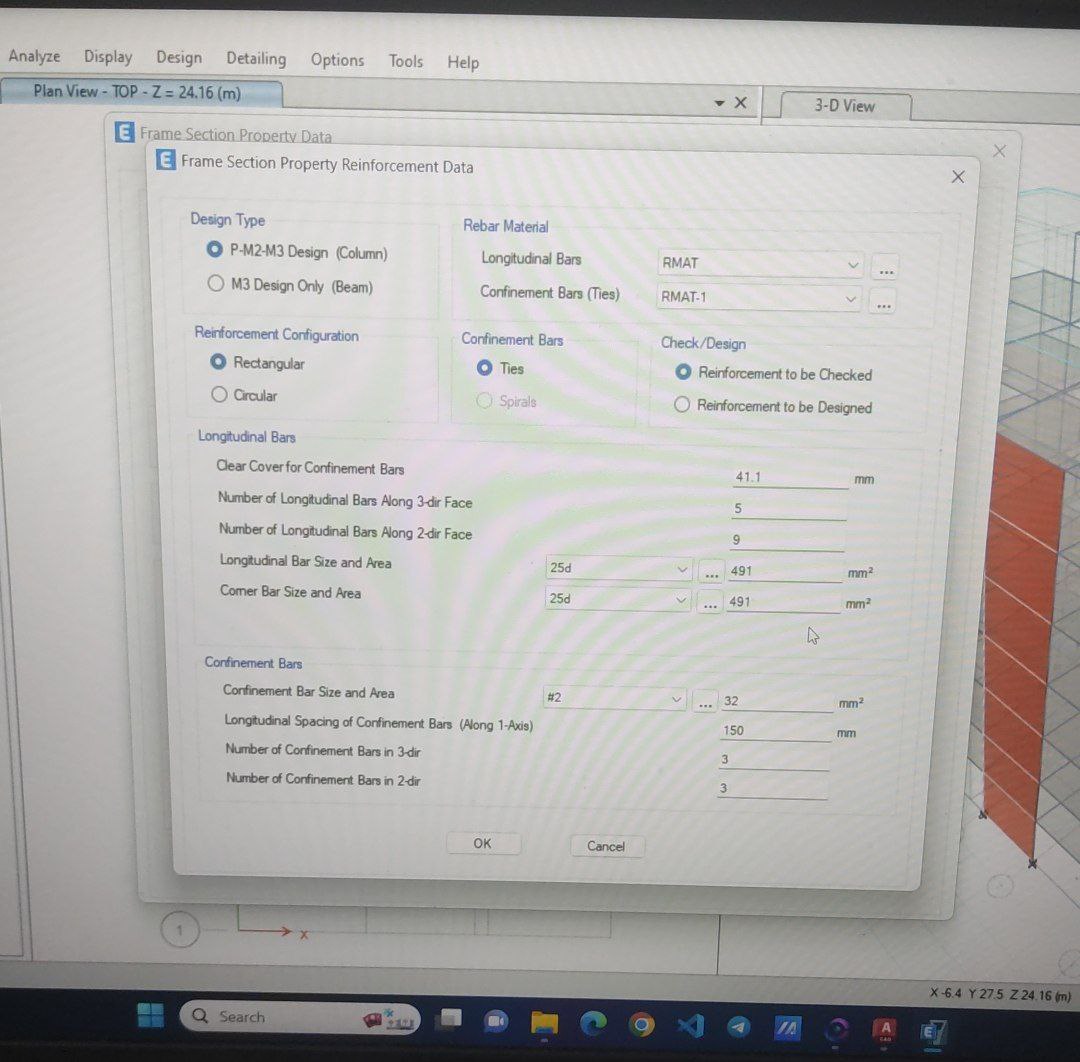Edit Longitudinal Bar area value 491
This screenshot has height=1062, width=1080.
[785, 572]
